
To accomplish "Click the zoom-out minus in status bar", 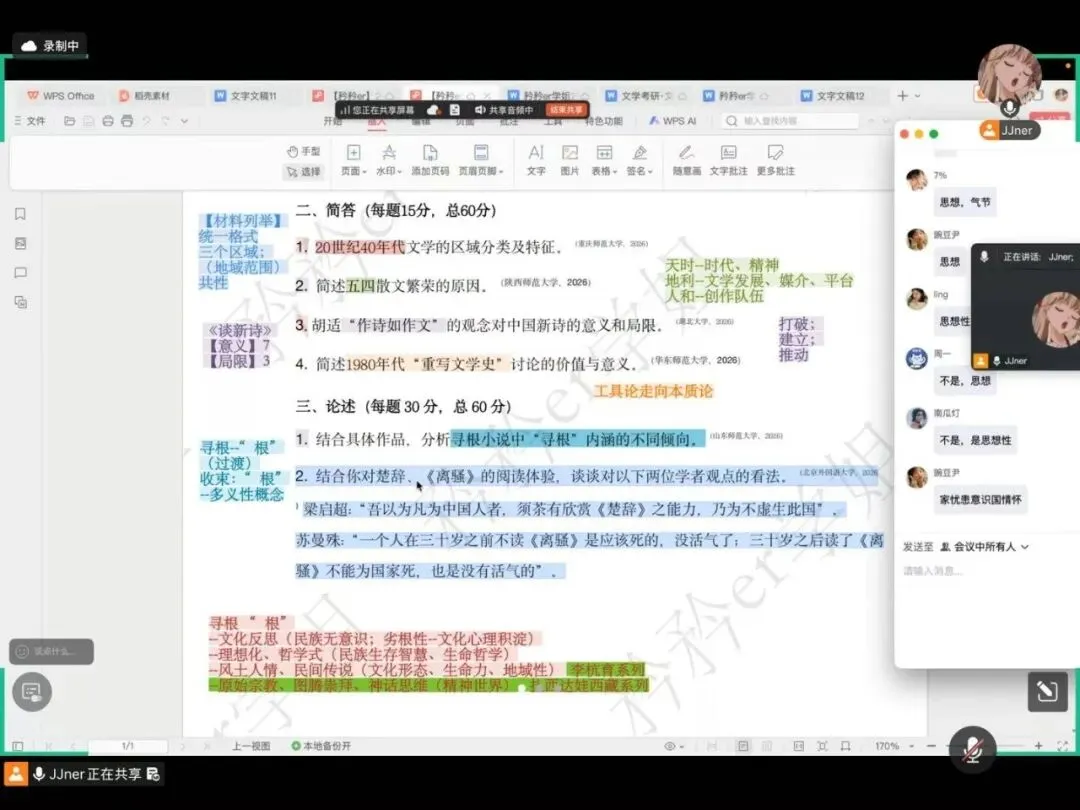I will coord(931,746).
